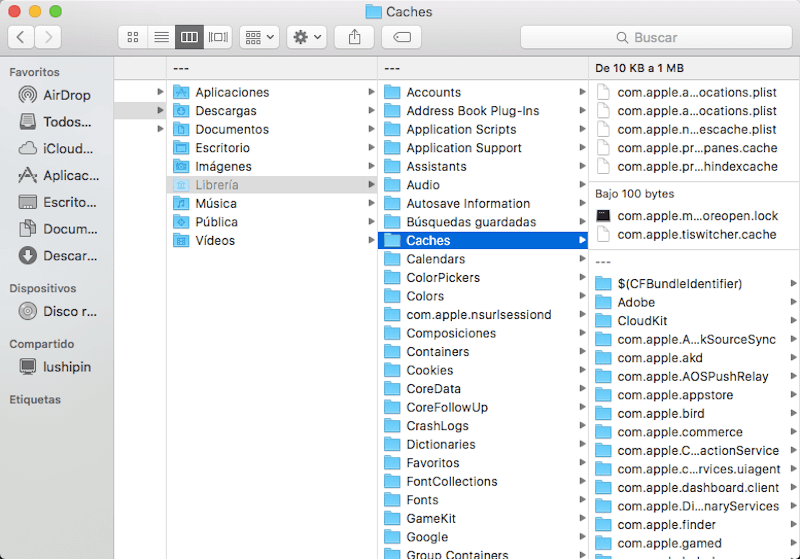This screenshot has height=559, width=800.
Task: Open the com.apple.appstore cache folder
Action: pyautogui.click(x=694, y=395)
